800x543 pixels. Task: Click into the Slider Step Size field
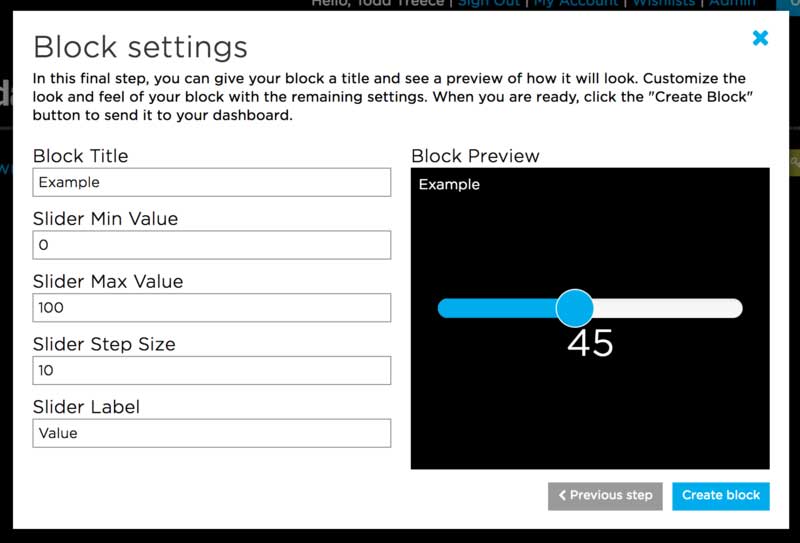[x=211, y=370]
